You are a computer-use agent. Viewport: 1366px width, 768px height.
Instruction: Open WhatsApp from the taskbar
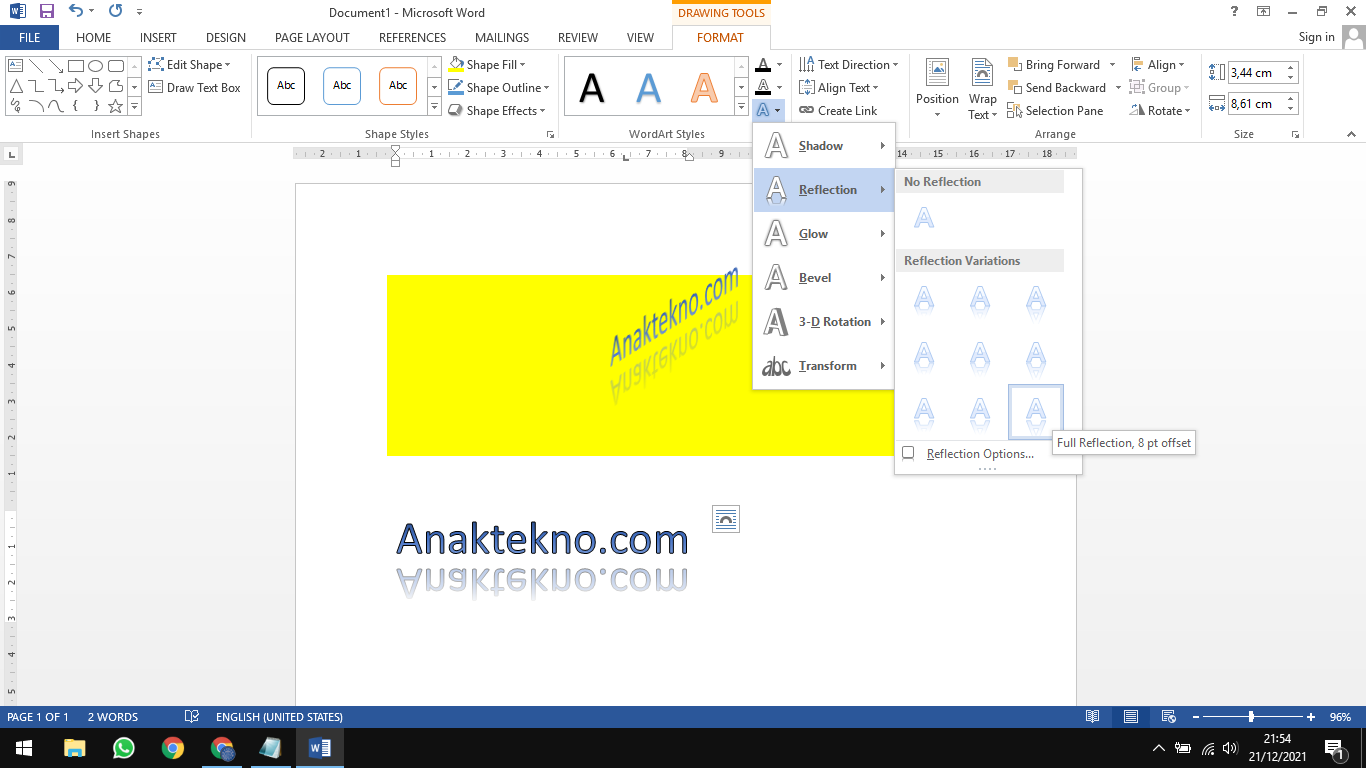[124, 748]
